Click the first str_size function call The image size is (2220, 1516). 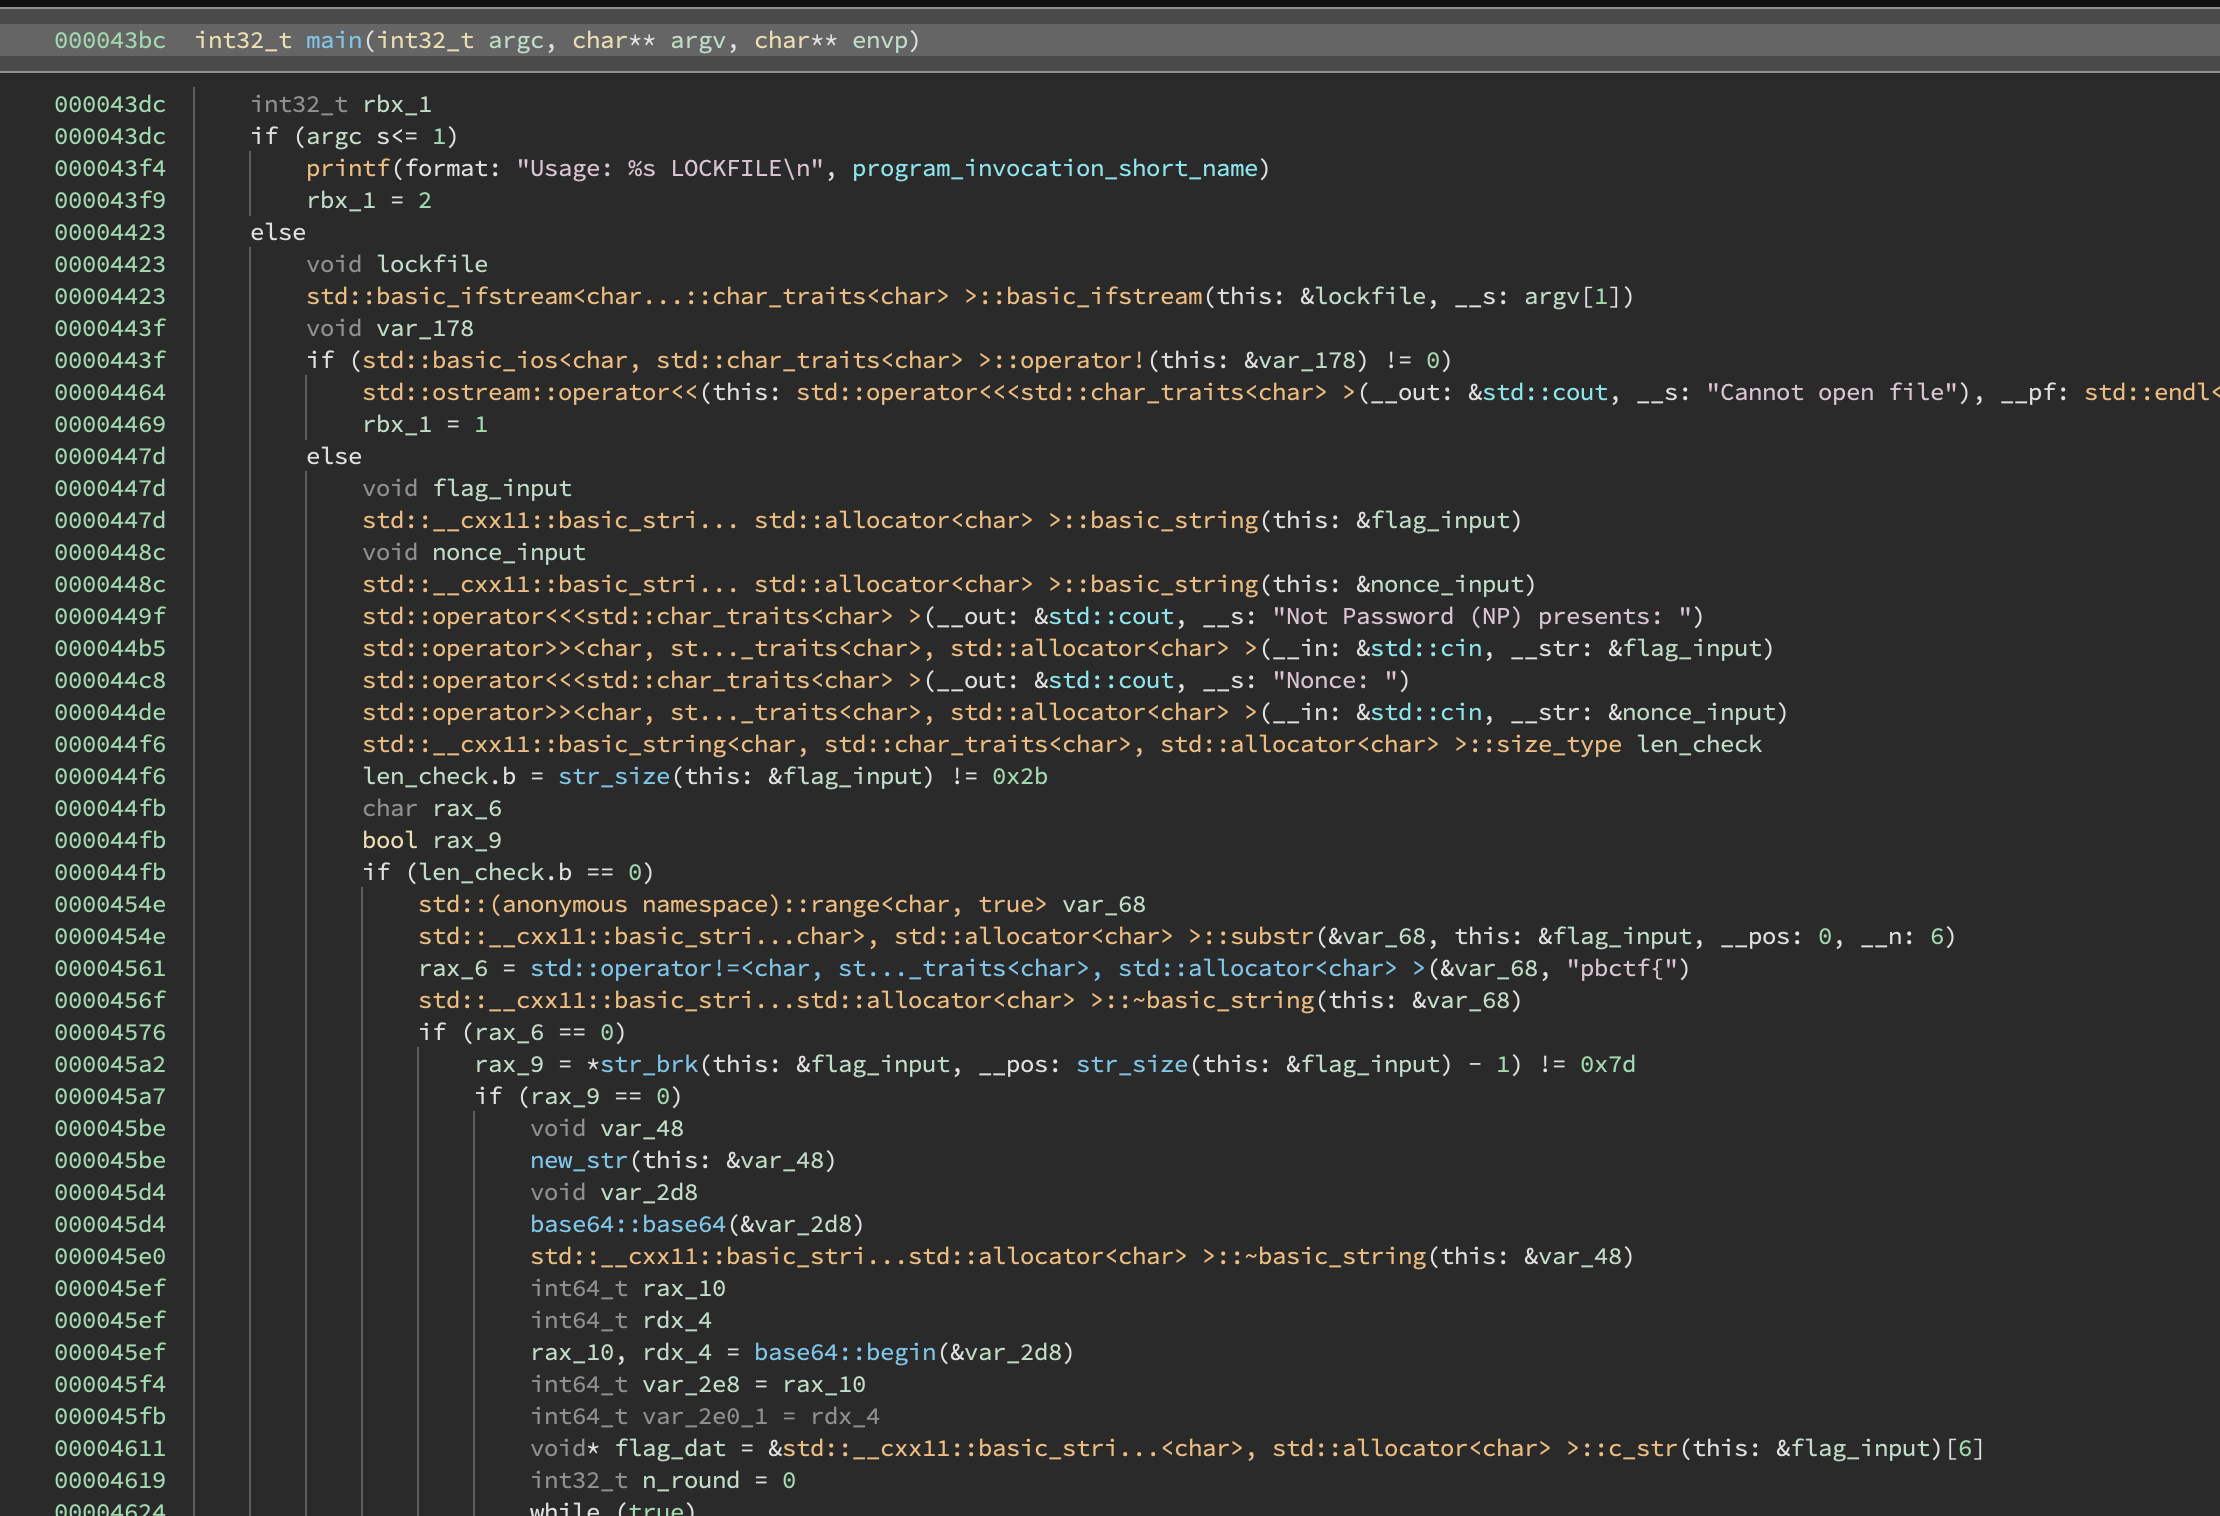tap(613, 776)
